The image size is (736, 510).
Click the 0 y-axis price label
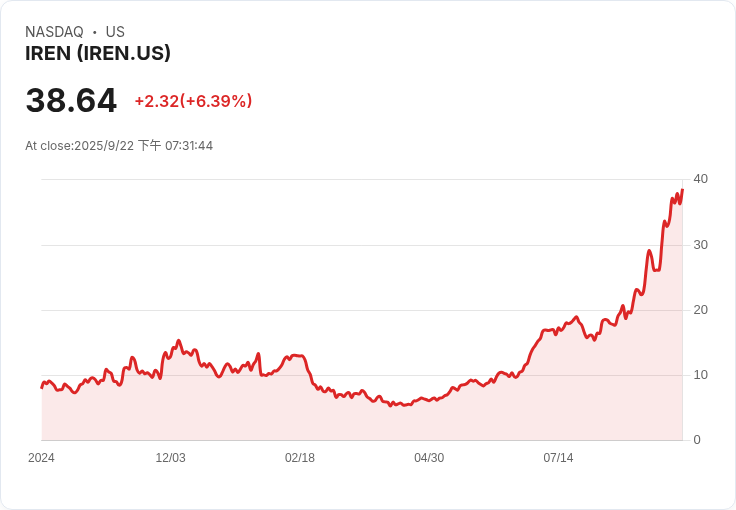(697, 440)
